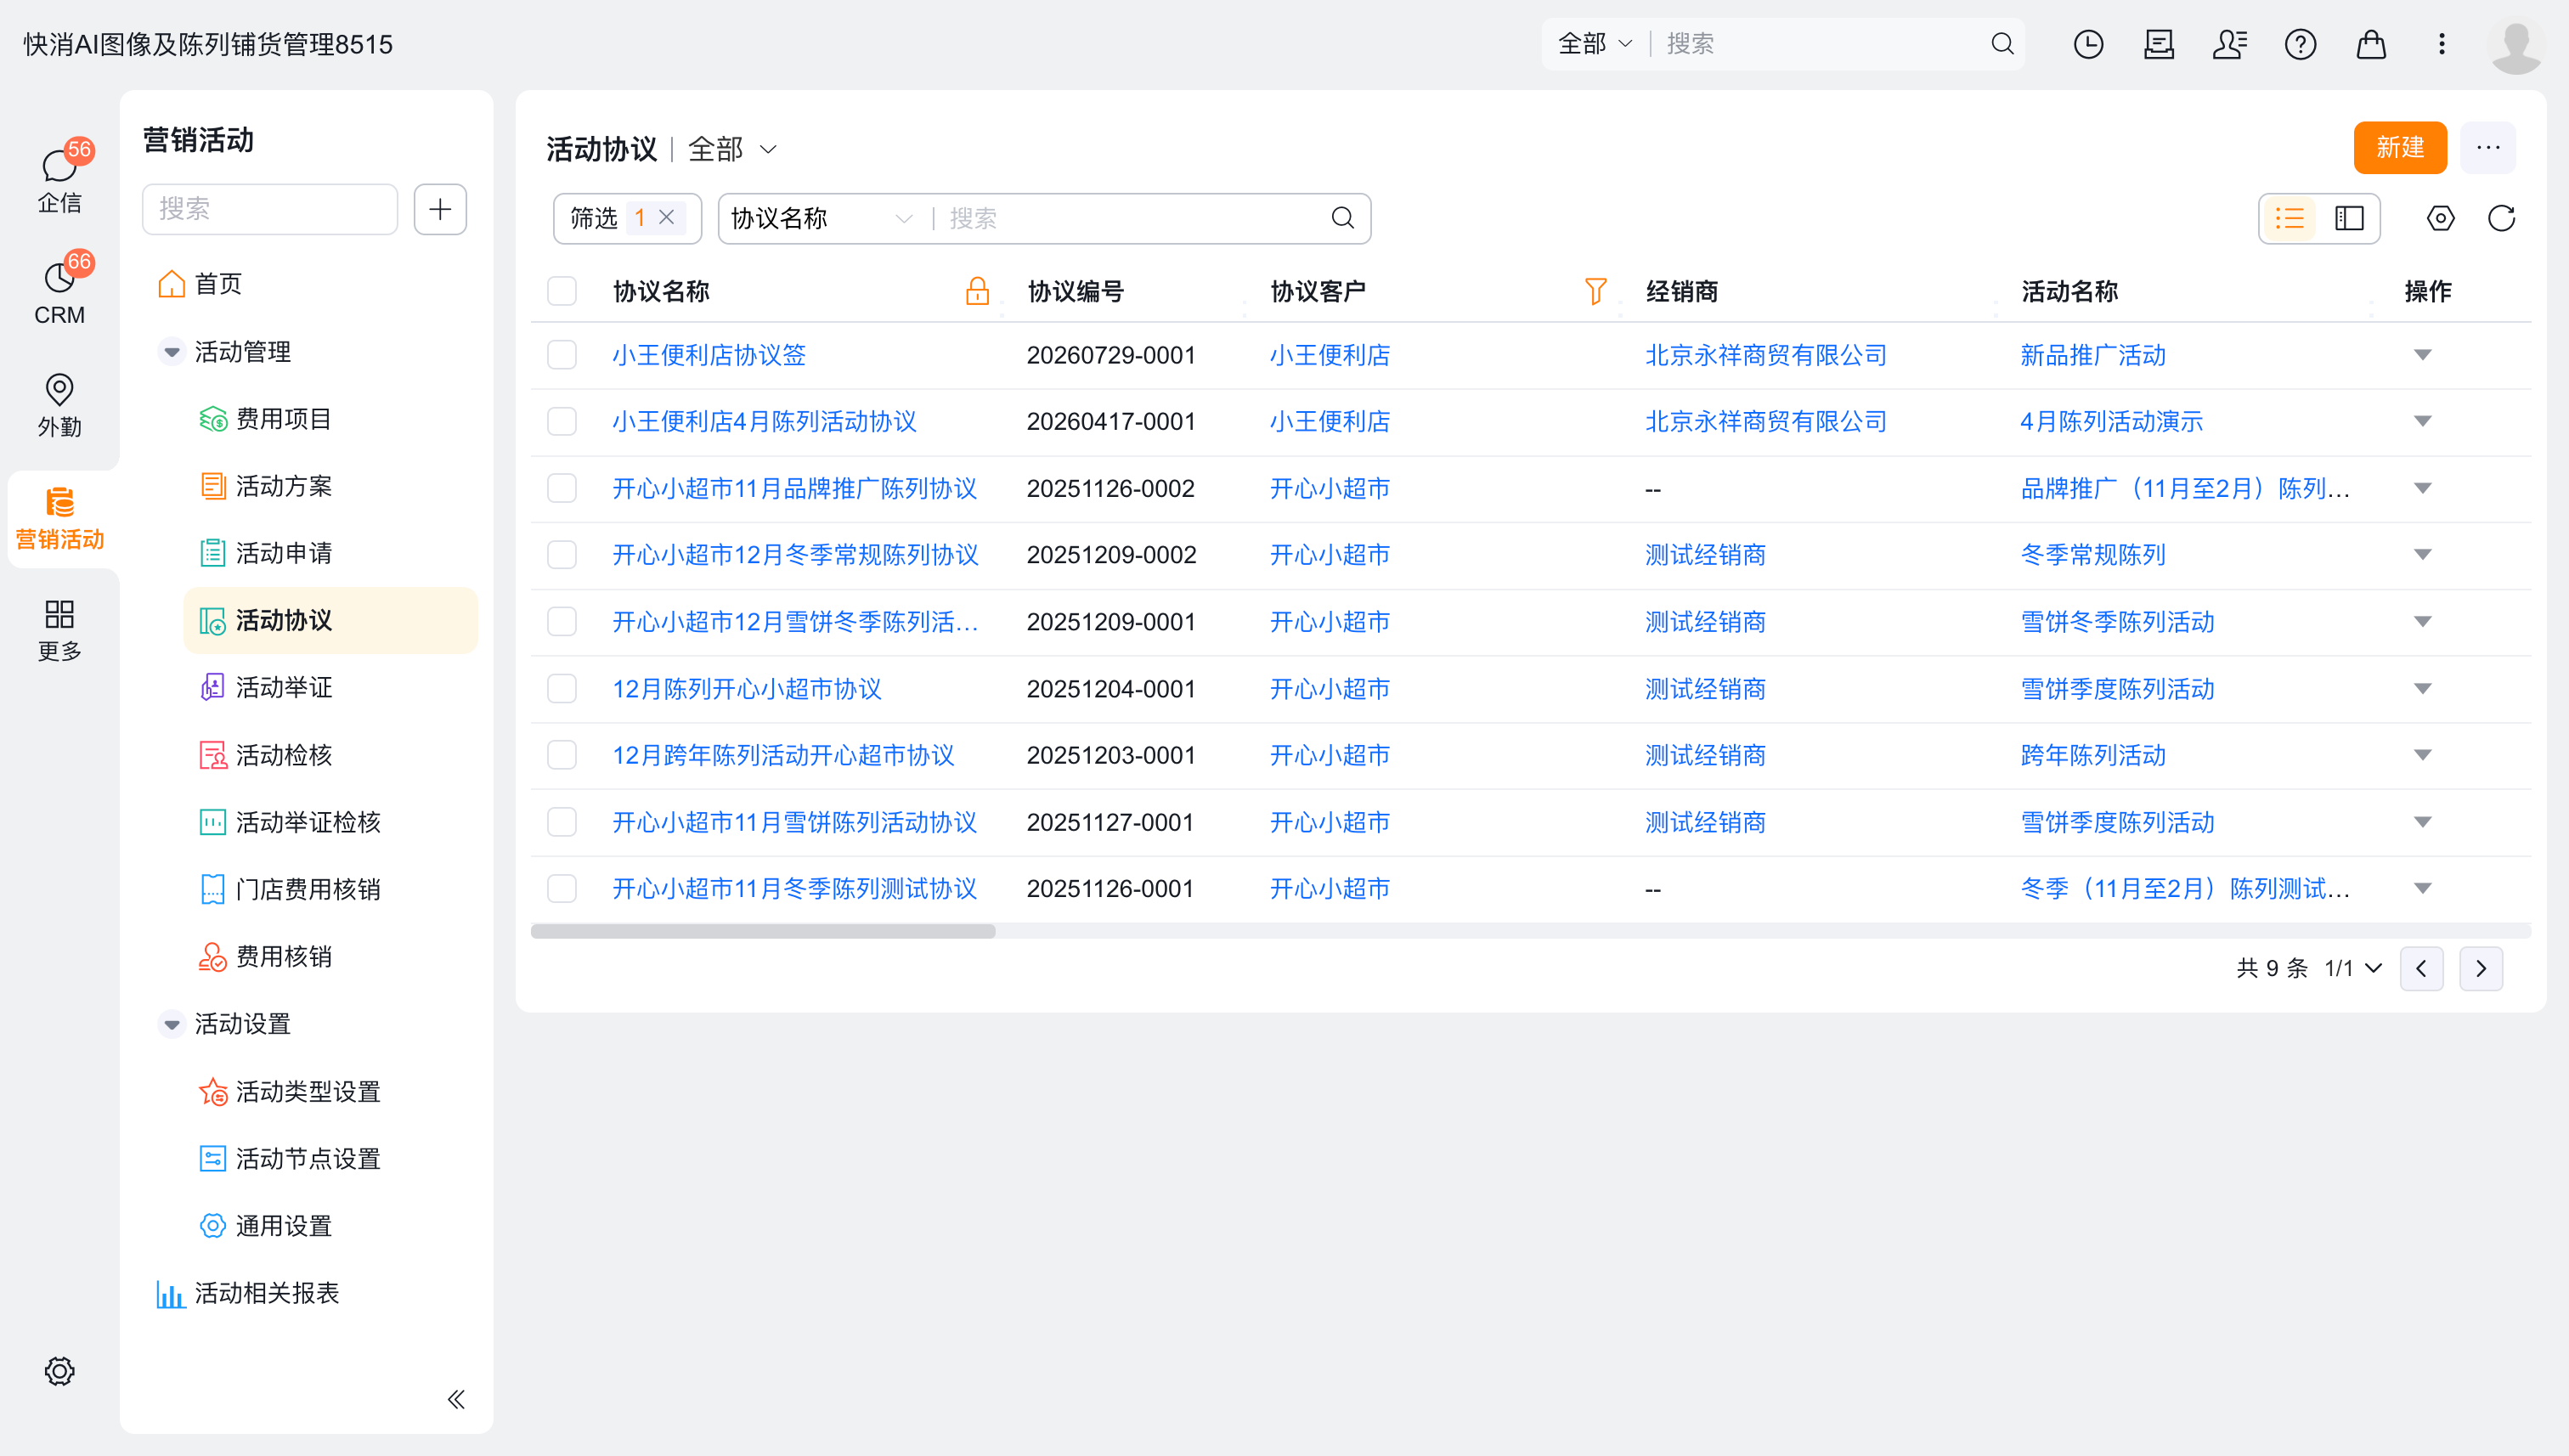Screen dimensions: 2569x1456
Task: Check the row 开心小超市11月雪饼陈列活动协议
Action: [x=562, y=821]
